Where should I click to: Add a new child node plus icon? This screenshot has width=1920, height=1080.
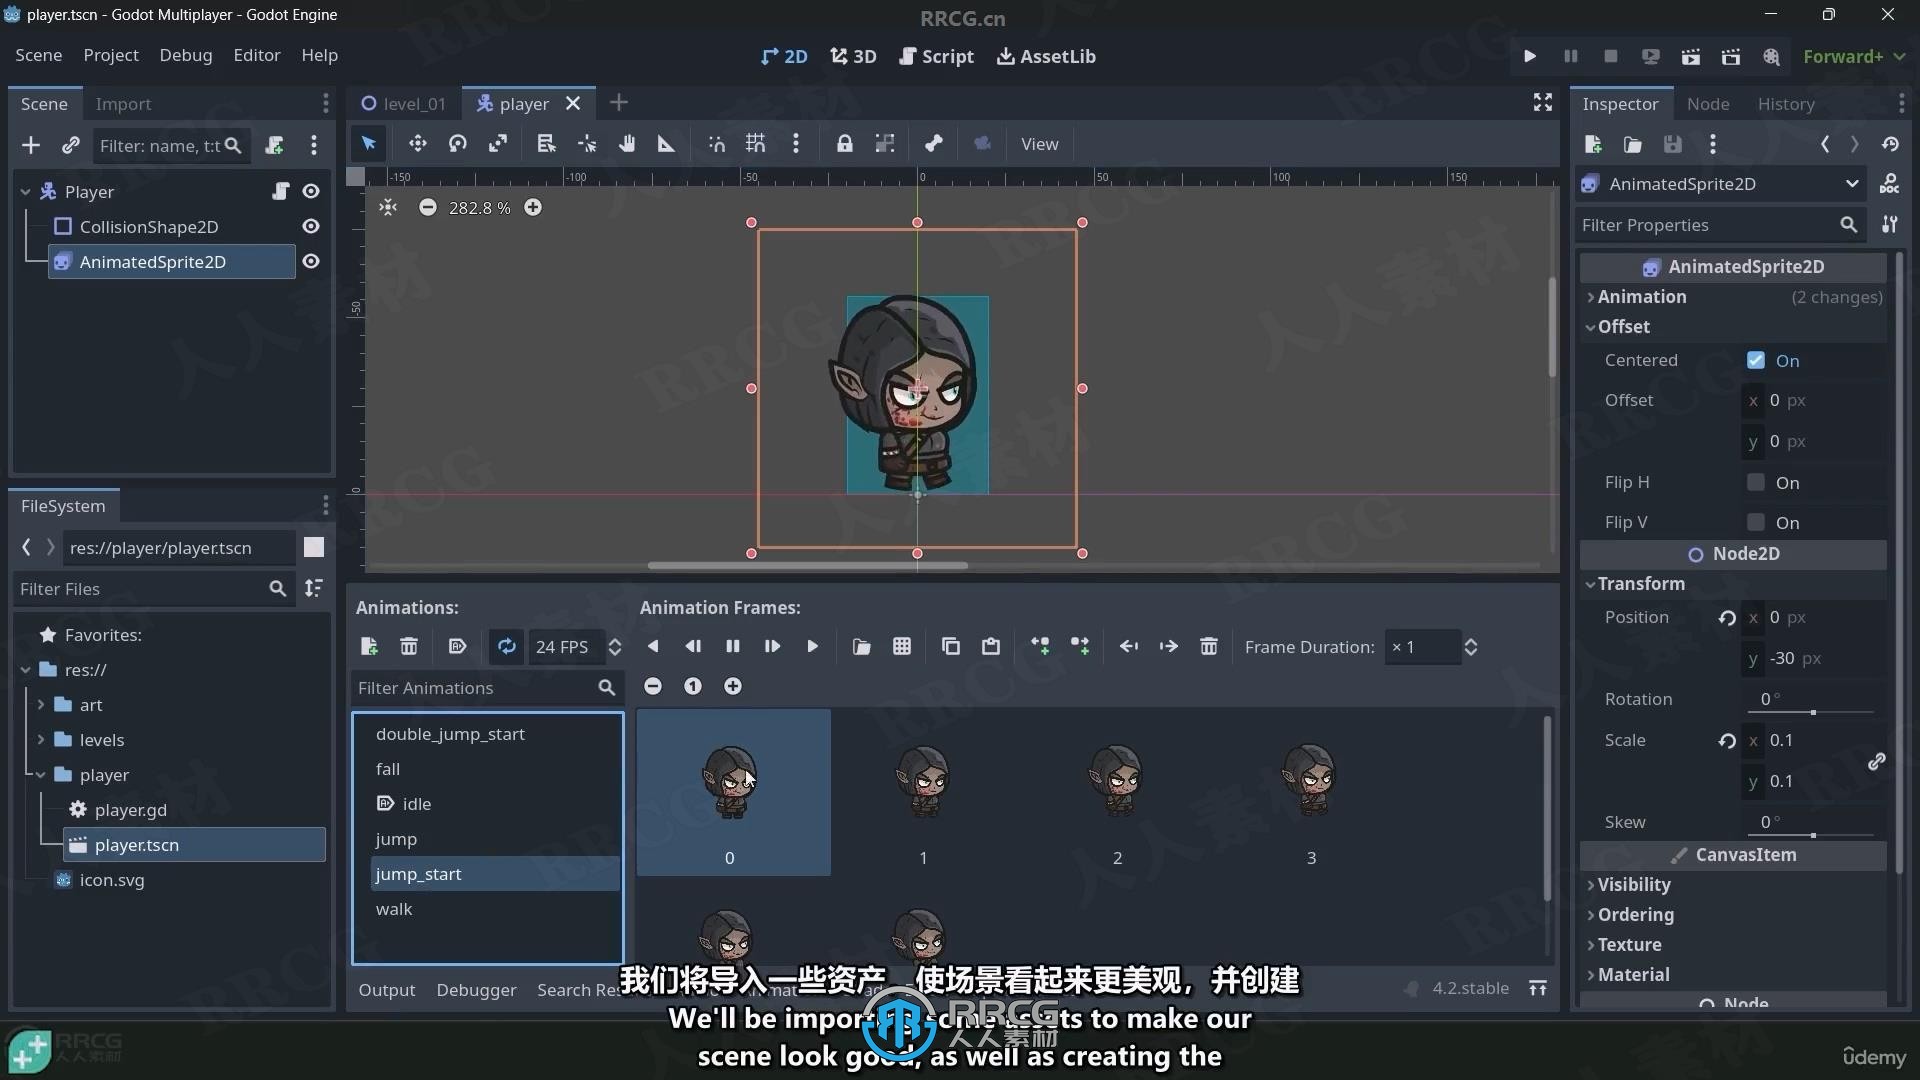tap(31, 146)
